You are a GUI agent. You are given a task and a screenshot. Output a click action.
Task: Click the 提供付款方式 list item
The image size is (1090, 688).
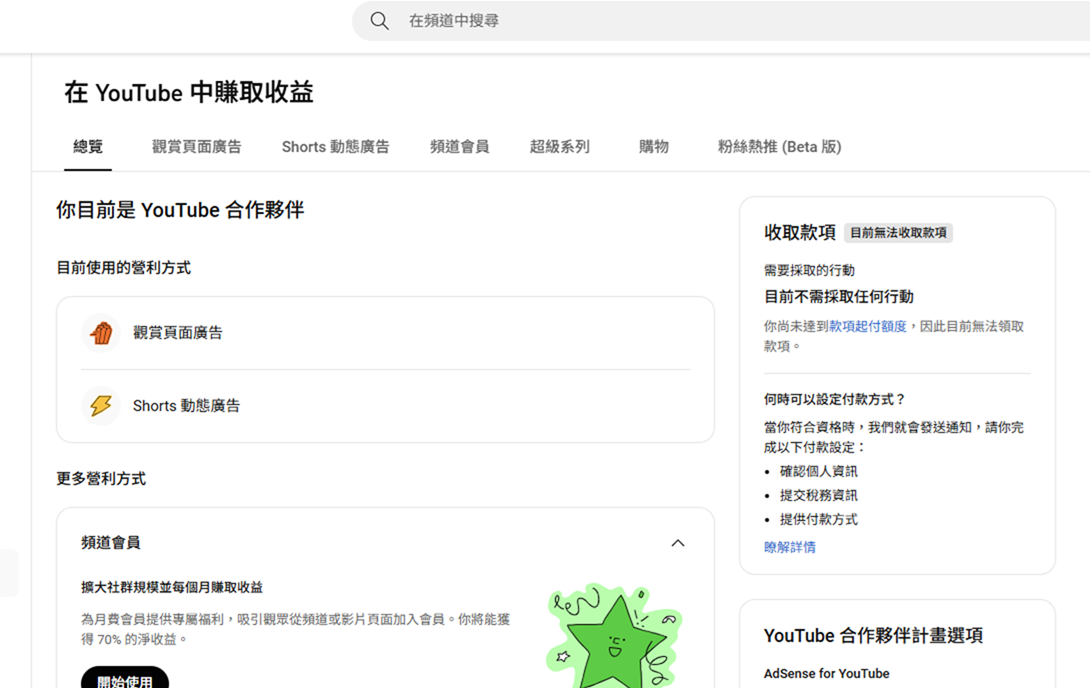coord(818,519)
